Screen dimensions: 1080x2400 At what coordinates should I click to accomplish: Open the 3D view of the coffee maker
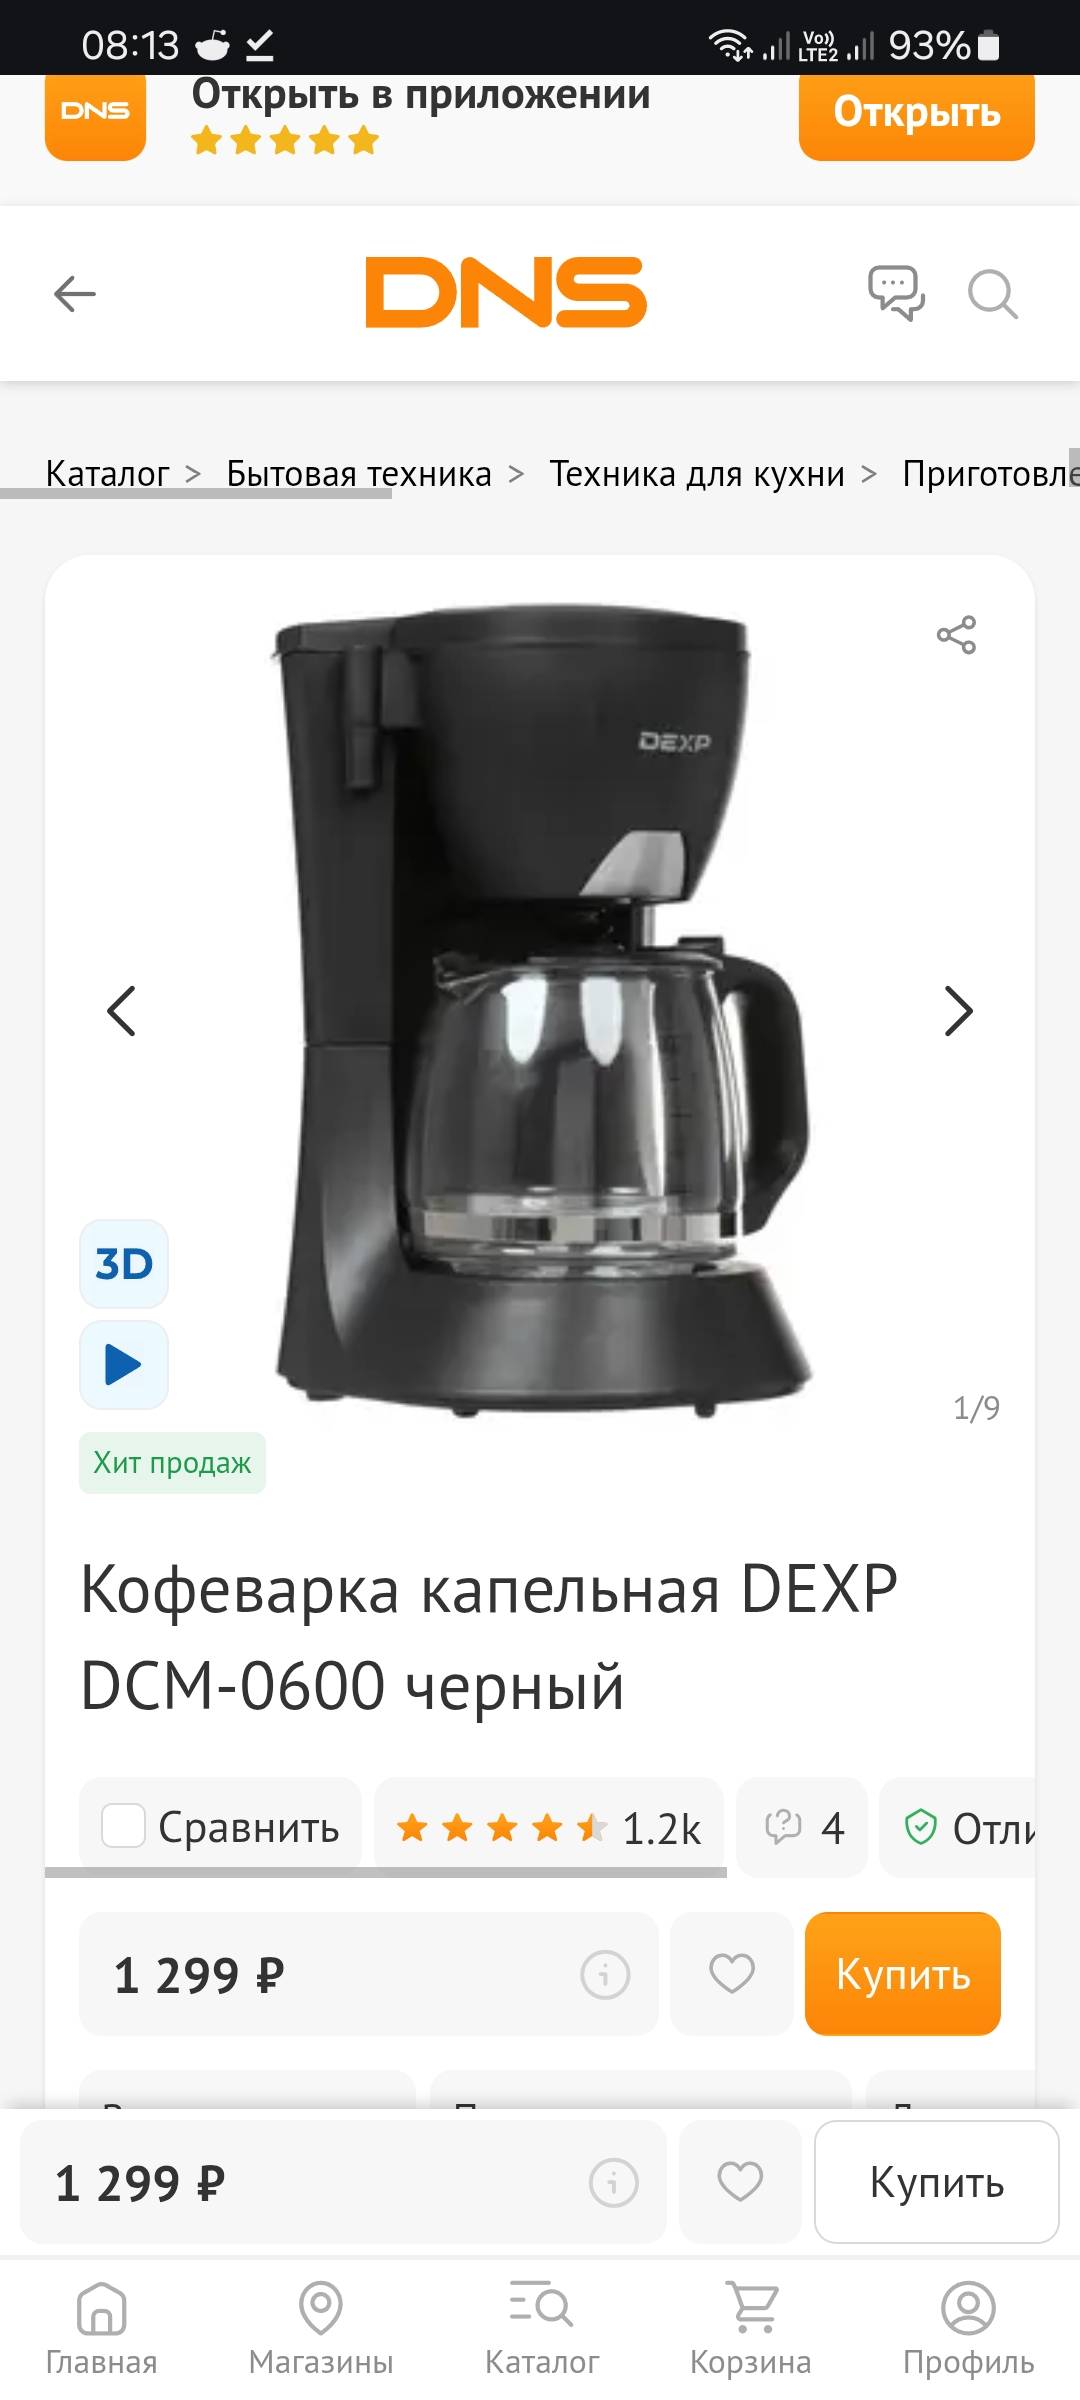pos(124,1264)
